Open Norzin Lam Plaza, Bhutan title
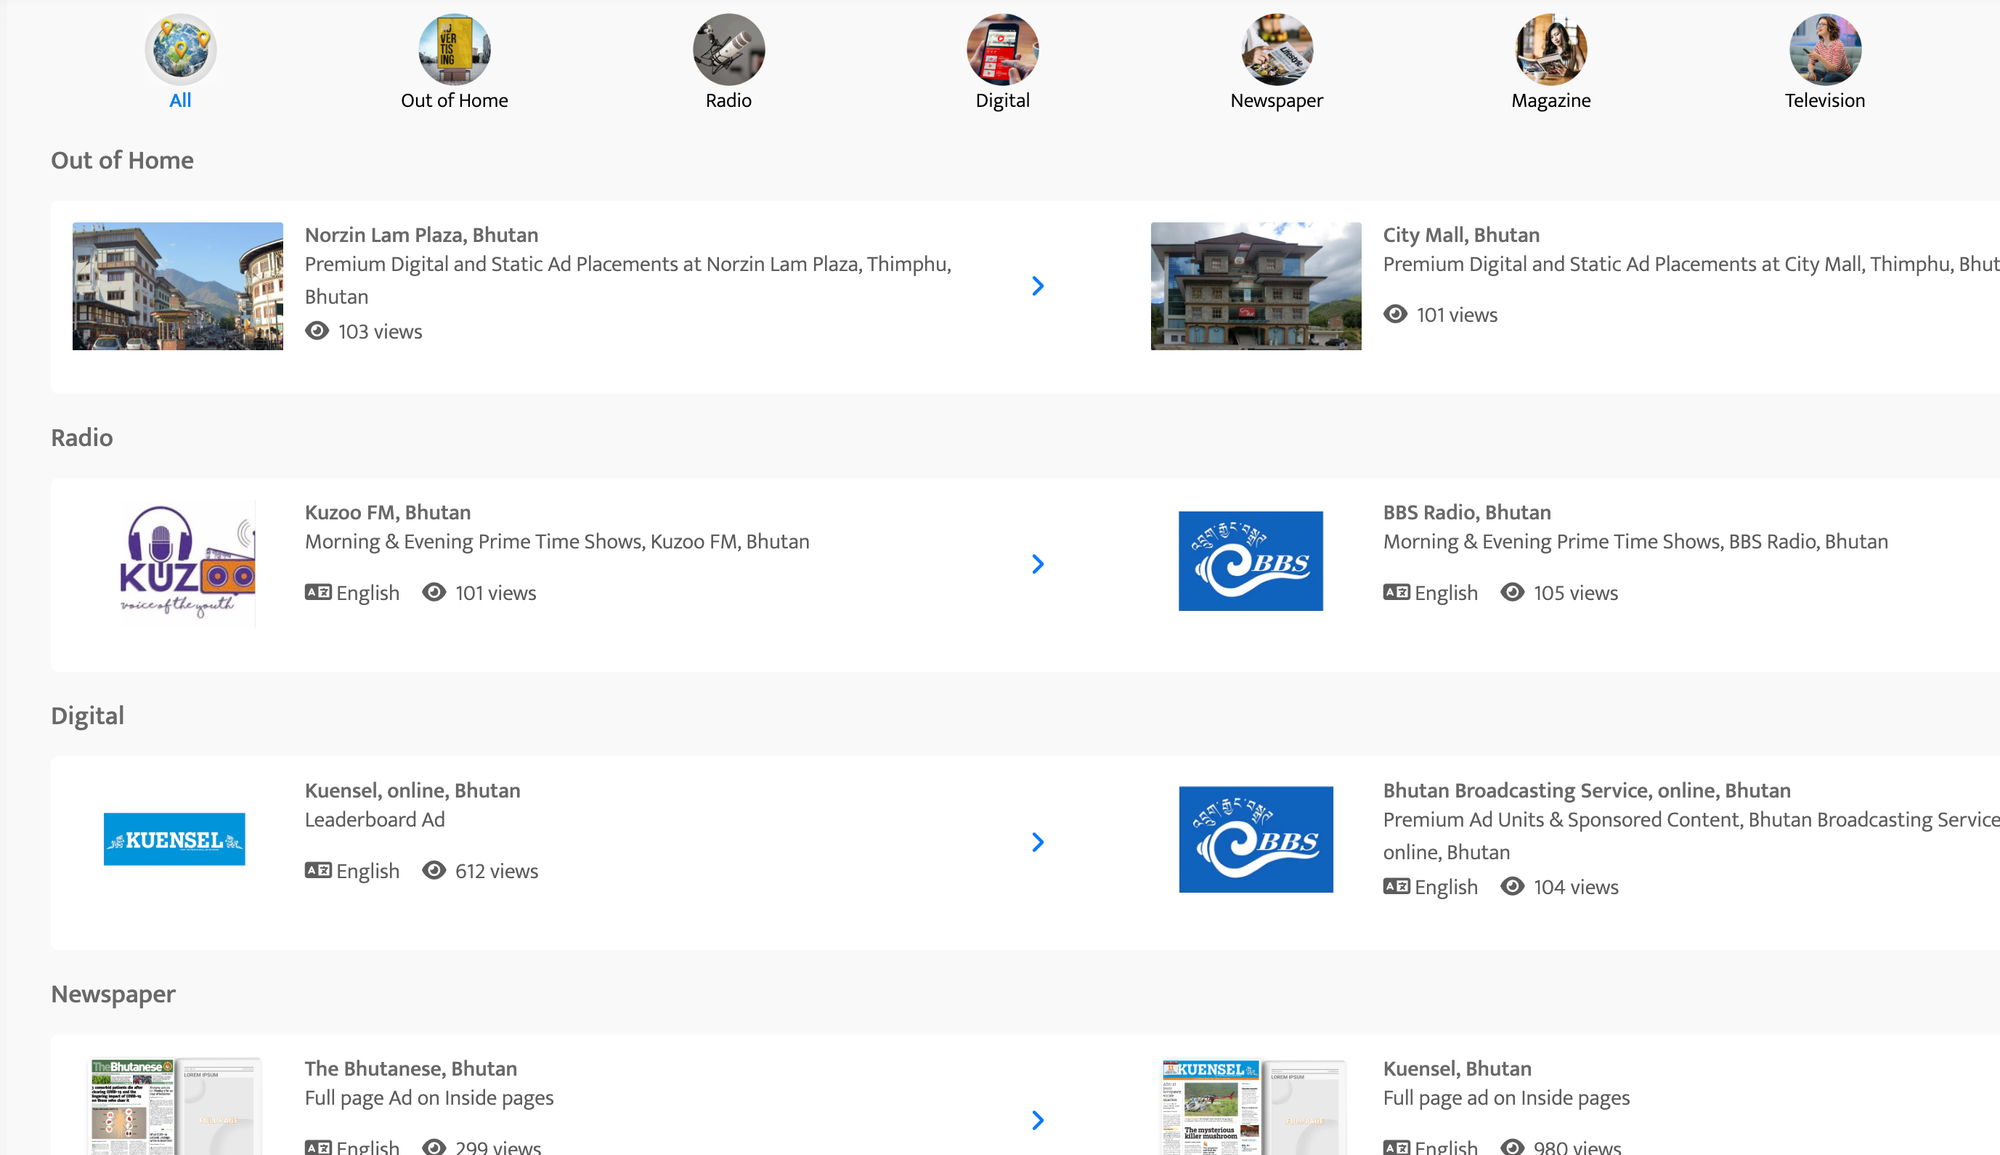The image size is (2000, 1155). tap(421, 235)
